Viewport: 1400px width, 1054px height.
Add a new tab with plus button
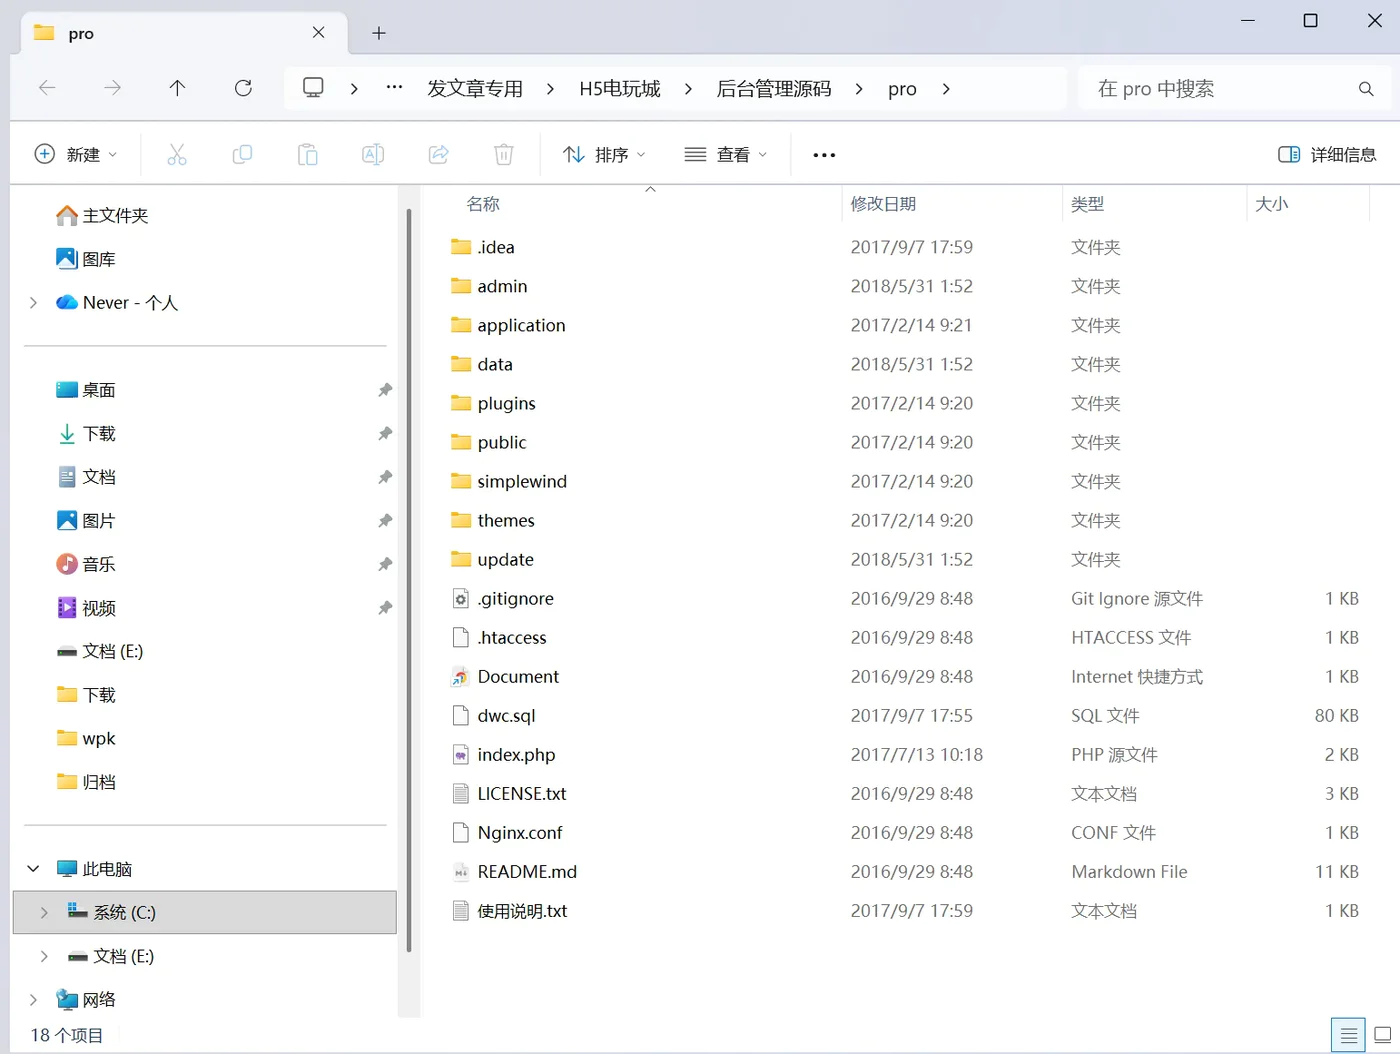(x=379, y=33)
